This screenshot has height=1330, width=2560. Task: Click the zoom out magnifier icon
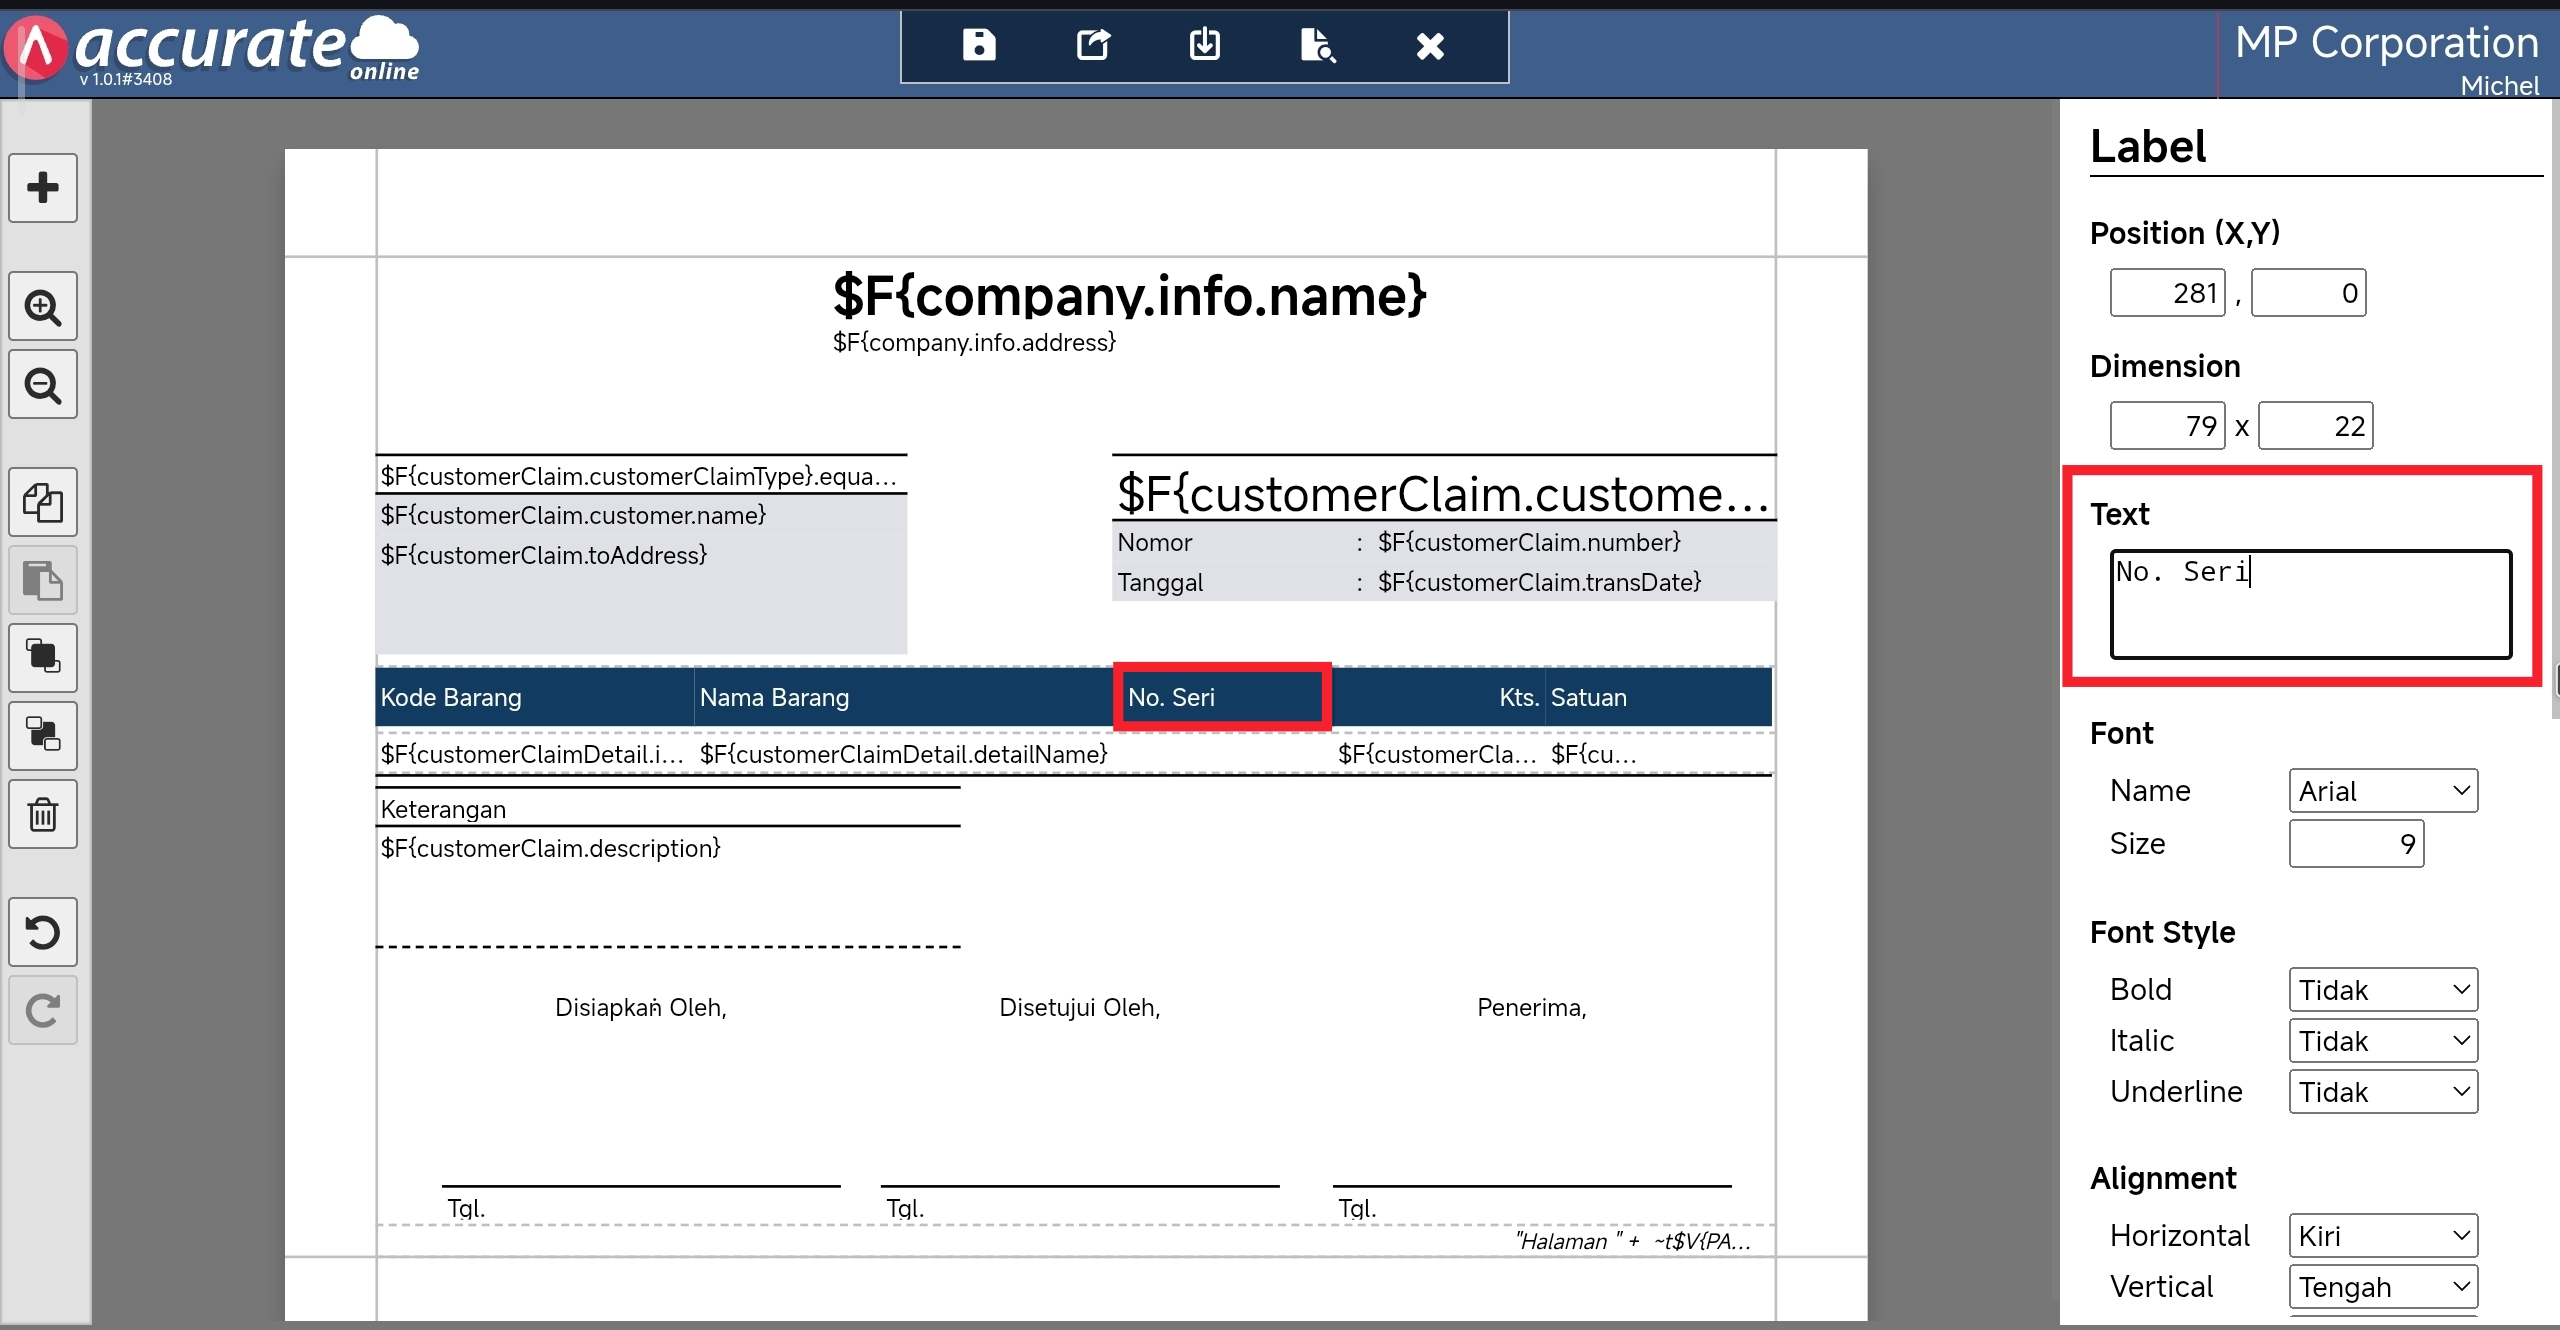pyautogui.click(x=43, y=385)
